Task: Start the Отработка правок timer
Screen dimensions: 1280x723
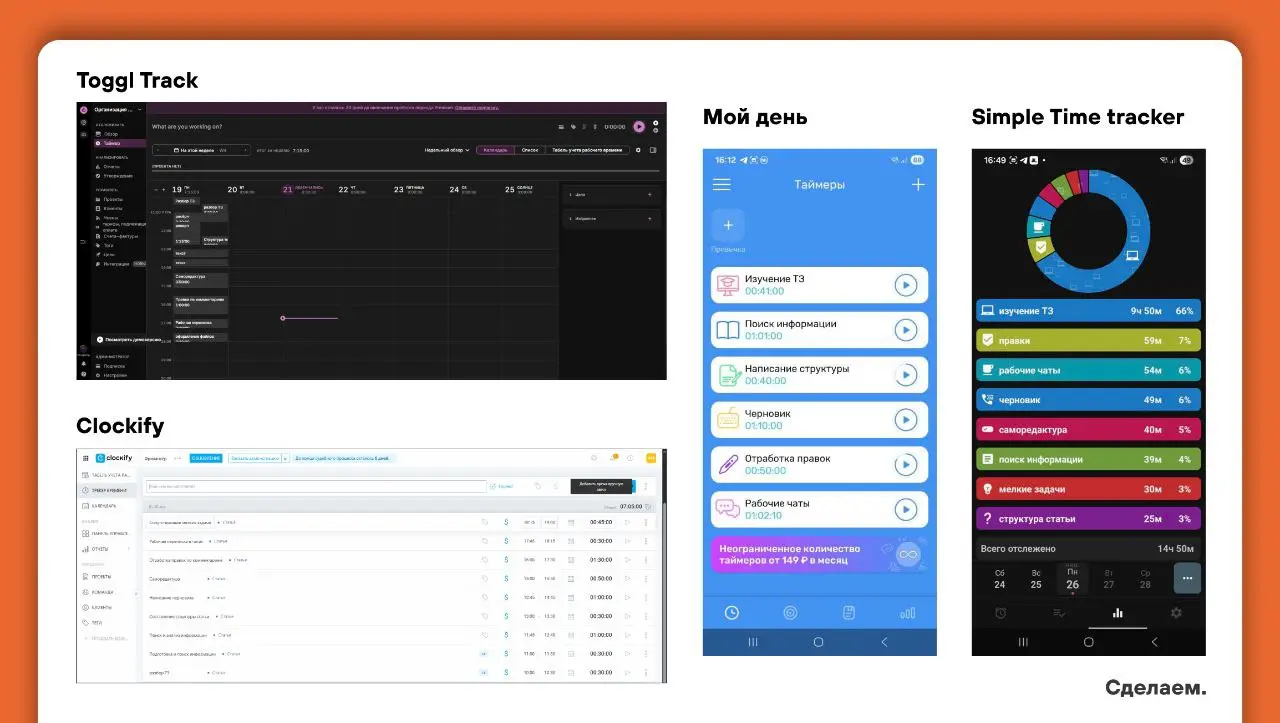Action: (905, 465)
